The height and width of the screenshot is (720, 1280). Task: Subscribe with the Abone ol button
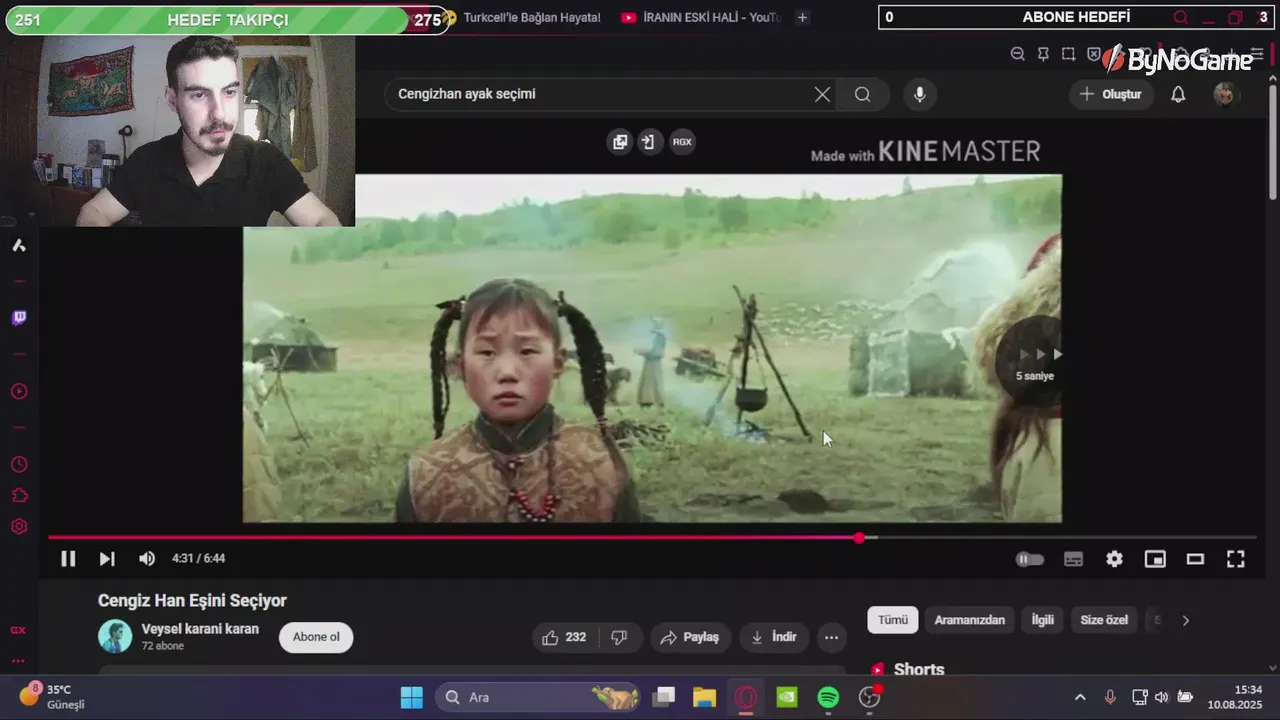316,637
